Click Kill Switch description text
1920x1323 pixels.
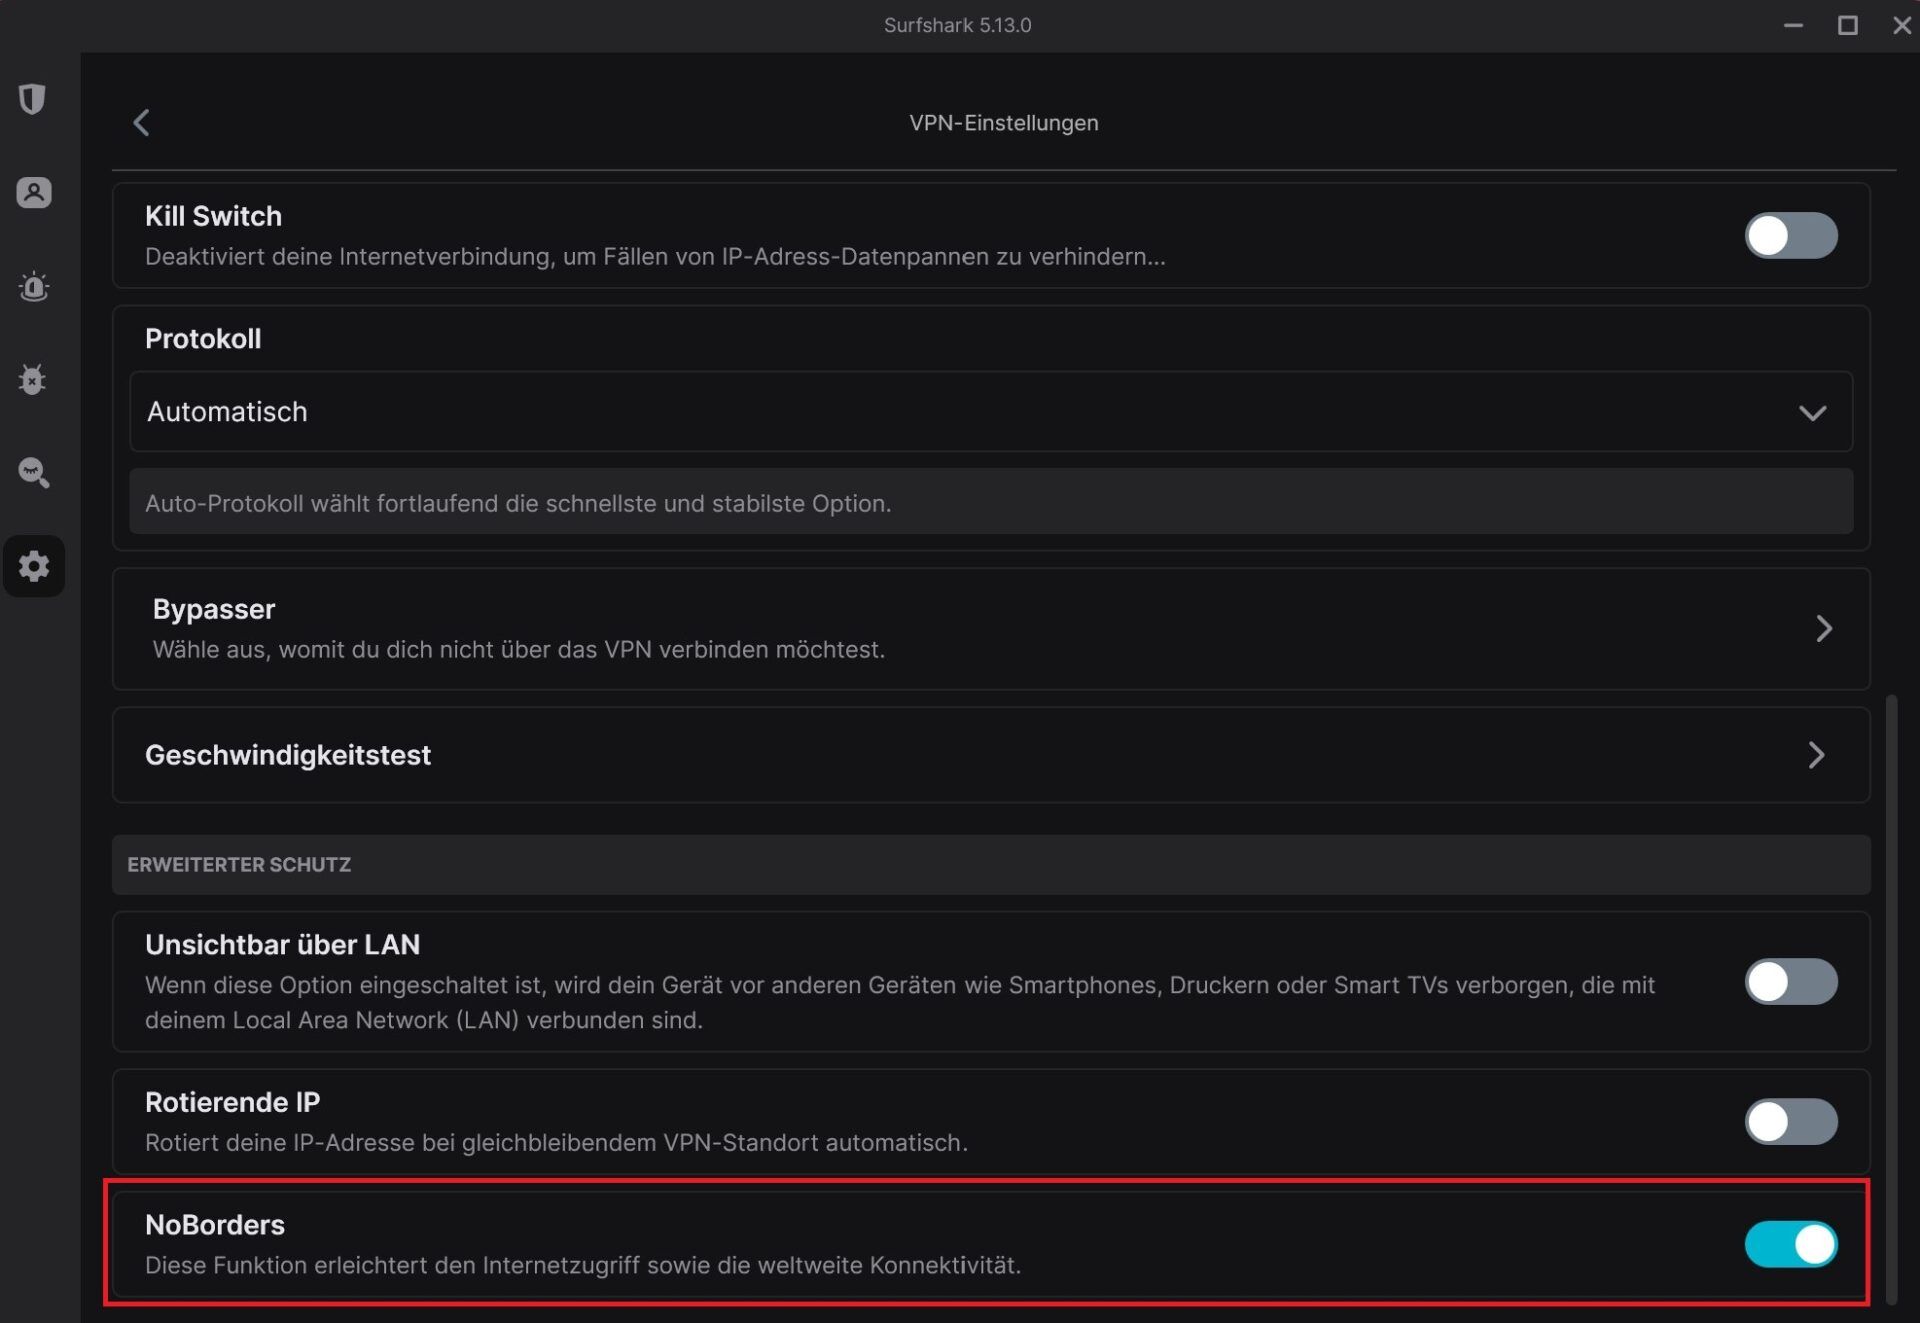[x=655, y=257]
